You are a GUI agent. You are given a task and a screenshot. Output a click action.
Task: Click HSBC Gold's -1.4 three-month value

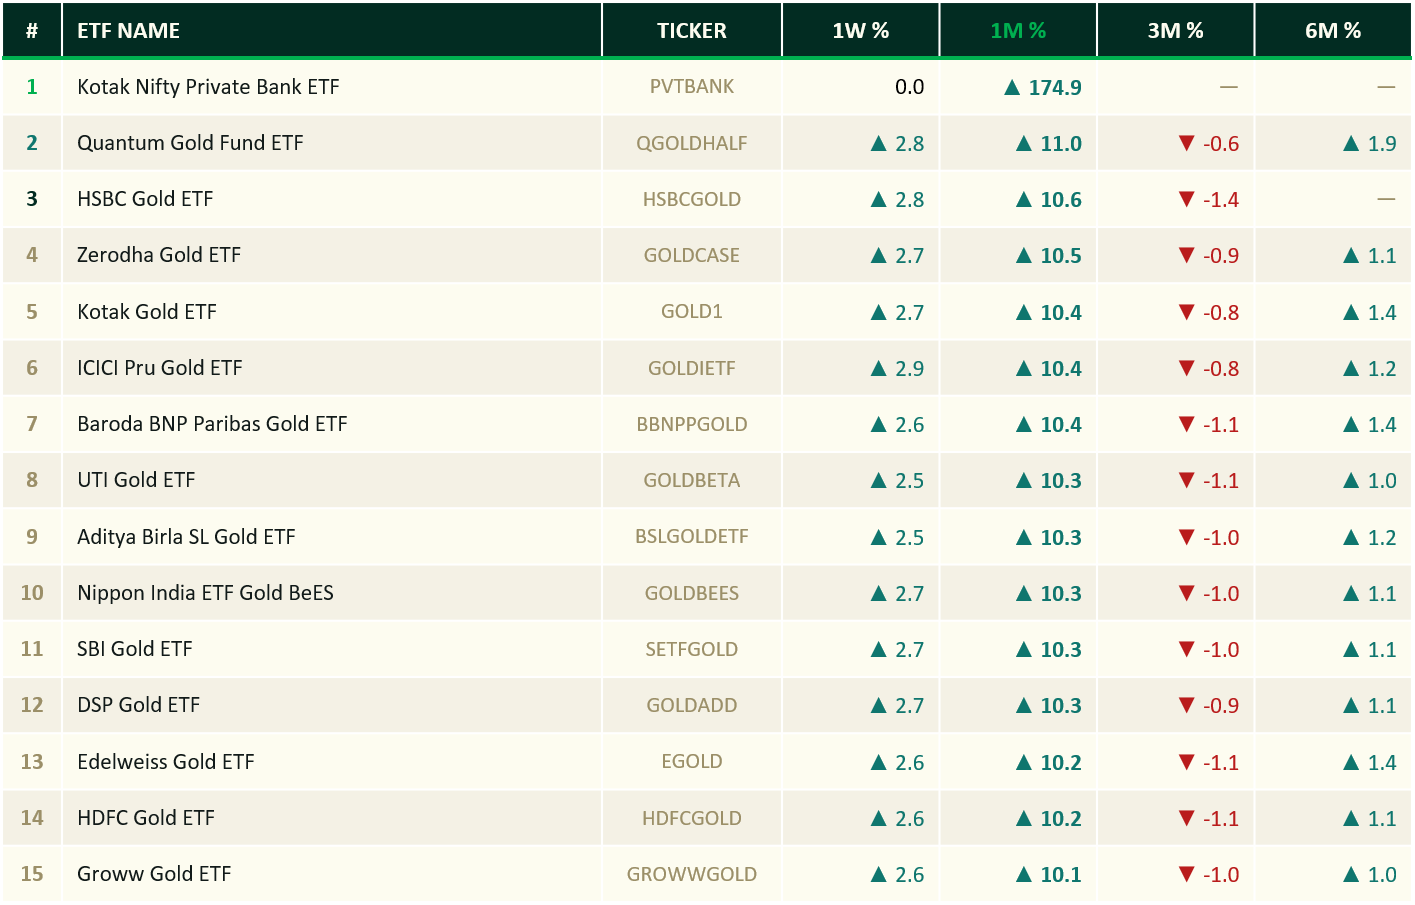pyautogui.click(x=1209, y=200)
